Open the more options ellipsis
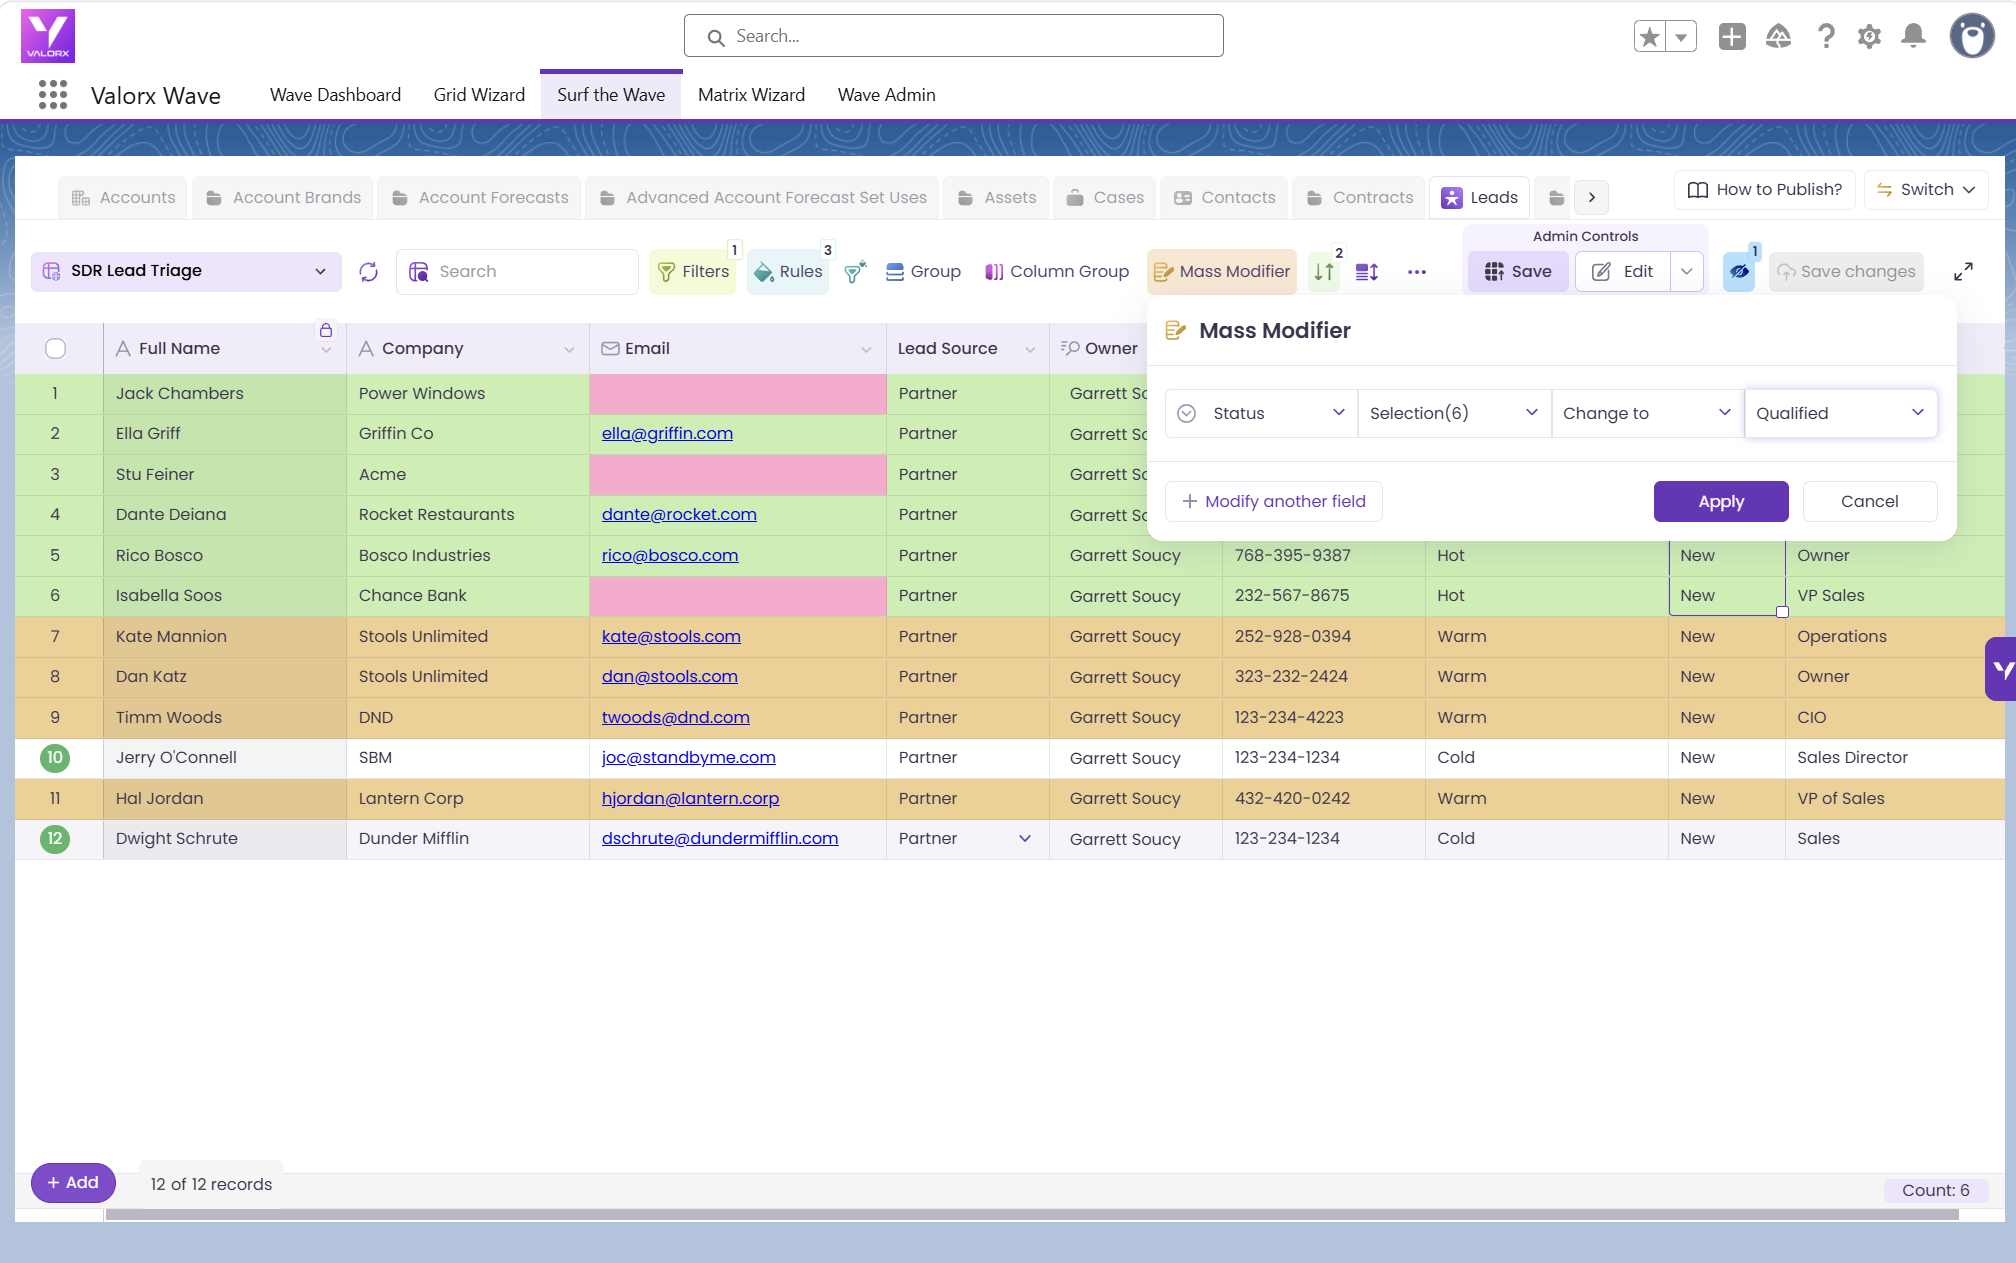 [1417, 272]
